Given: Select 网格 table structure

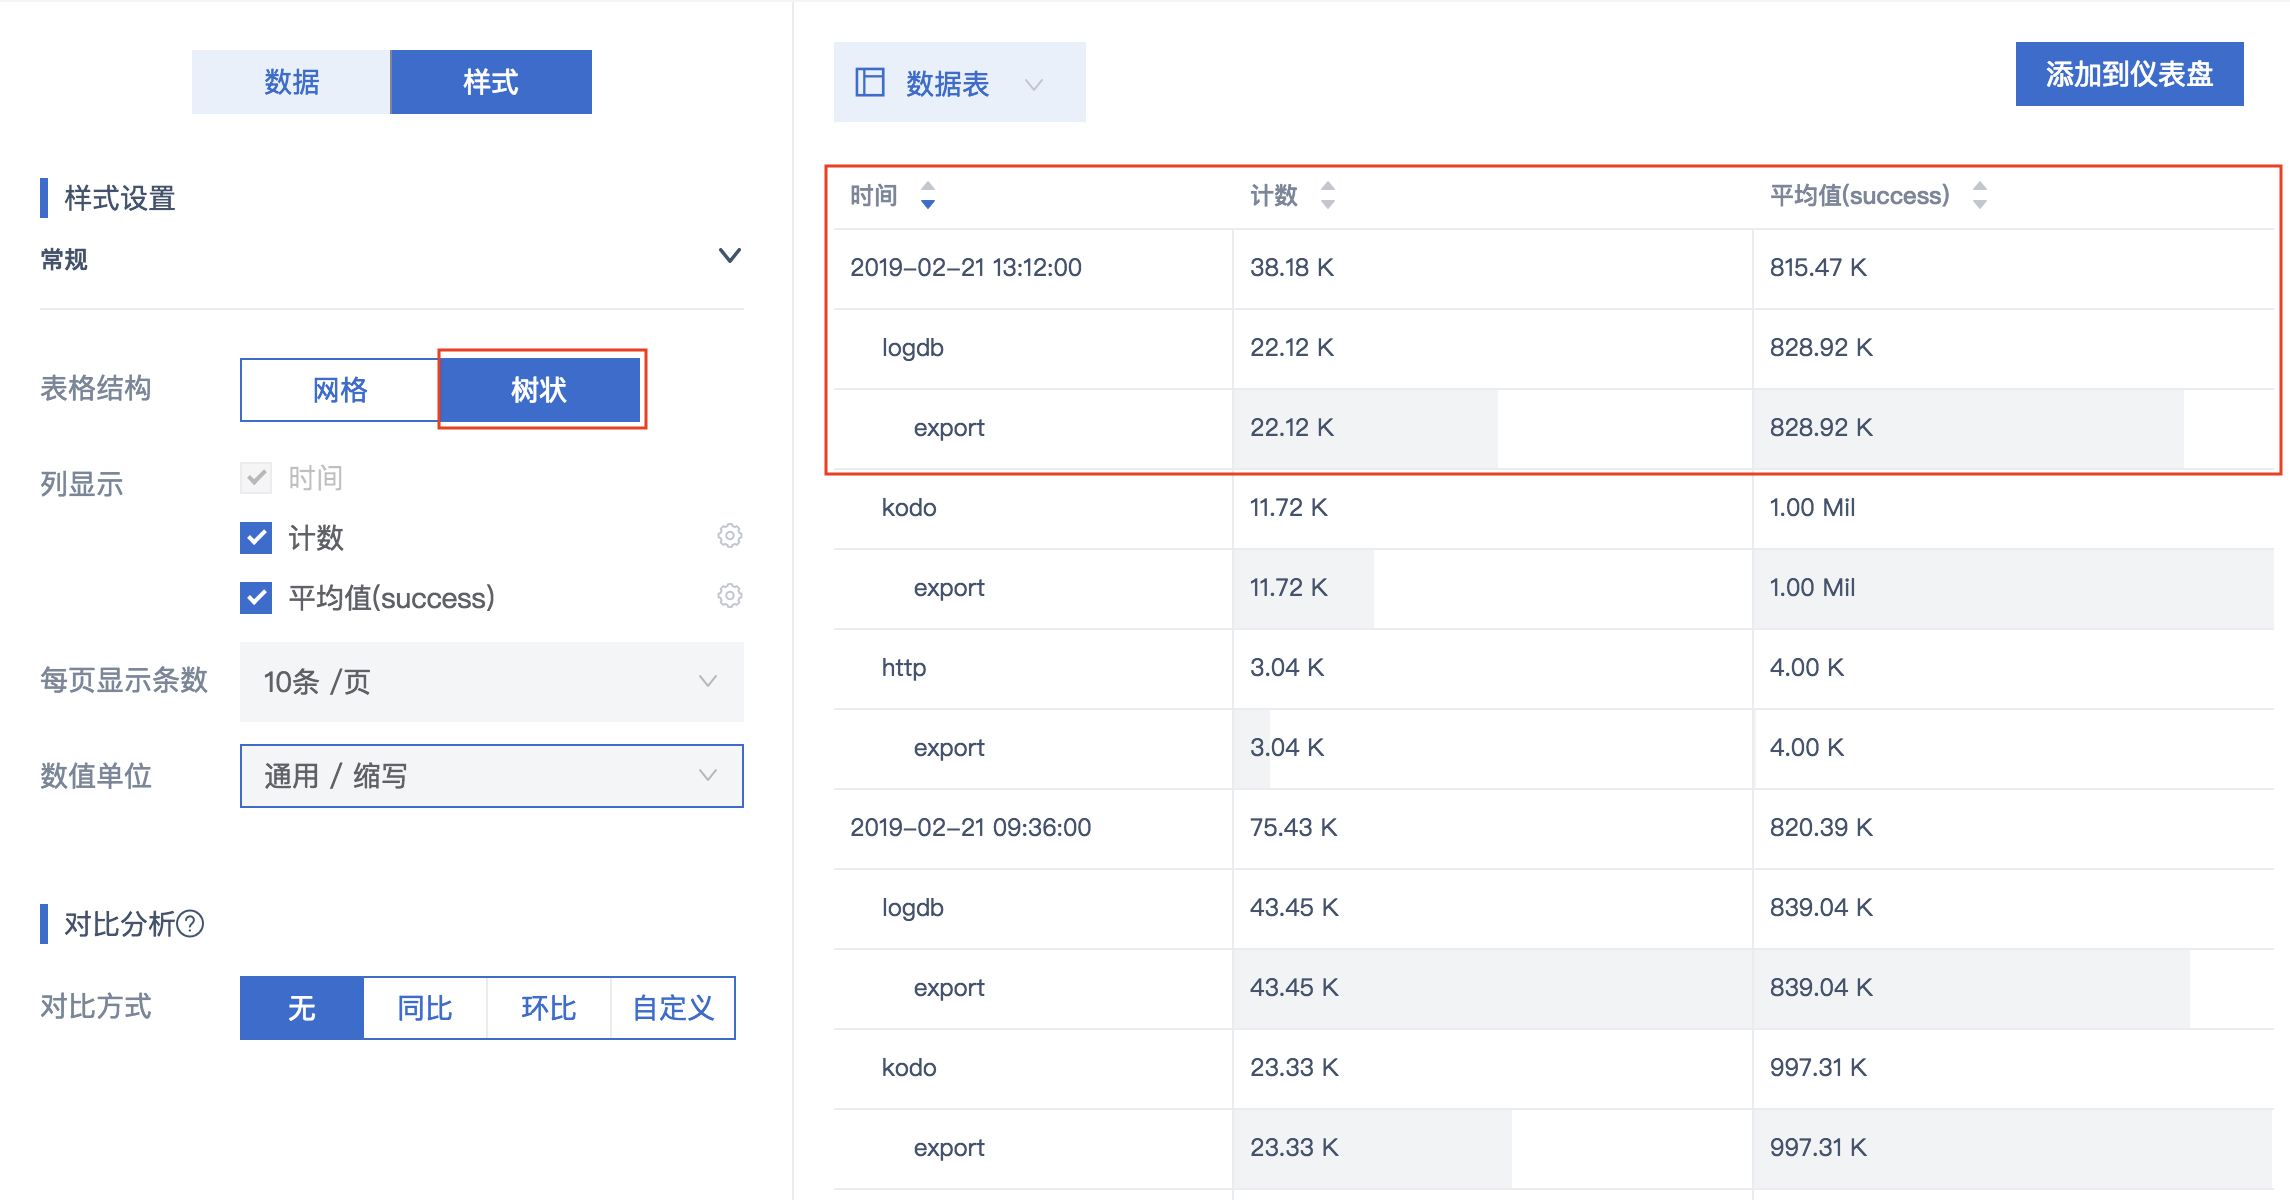Looking at the screenshot, I should click(x=340, y=390).
